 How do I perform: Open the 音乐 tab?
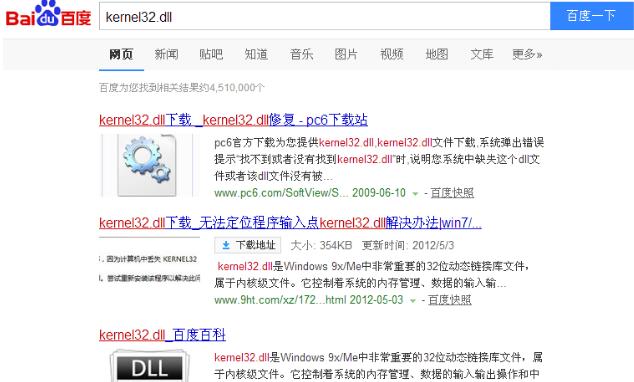click(x=302, y=54)
